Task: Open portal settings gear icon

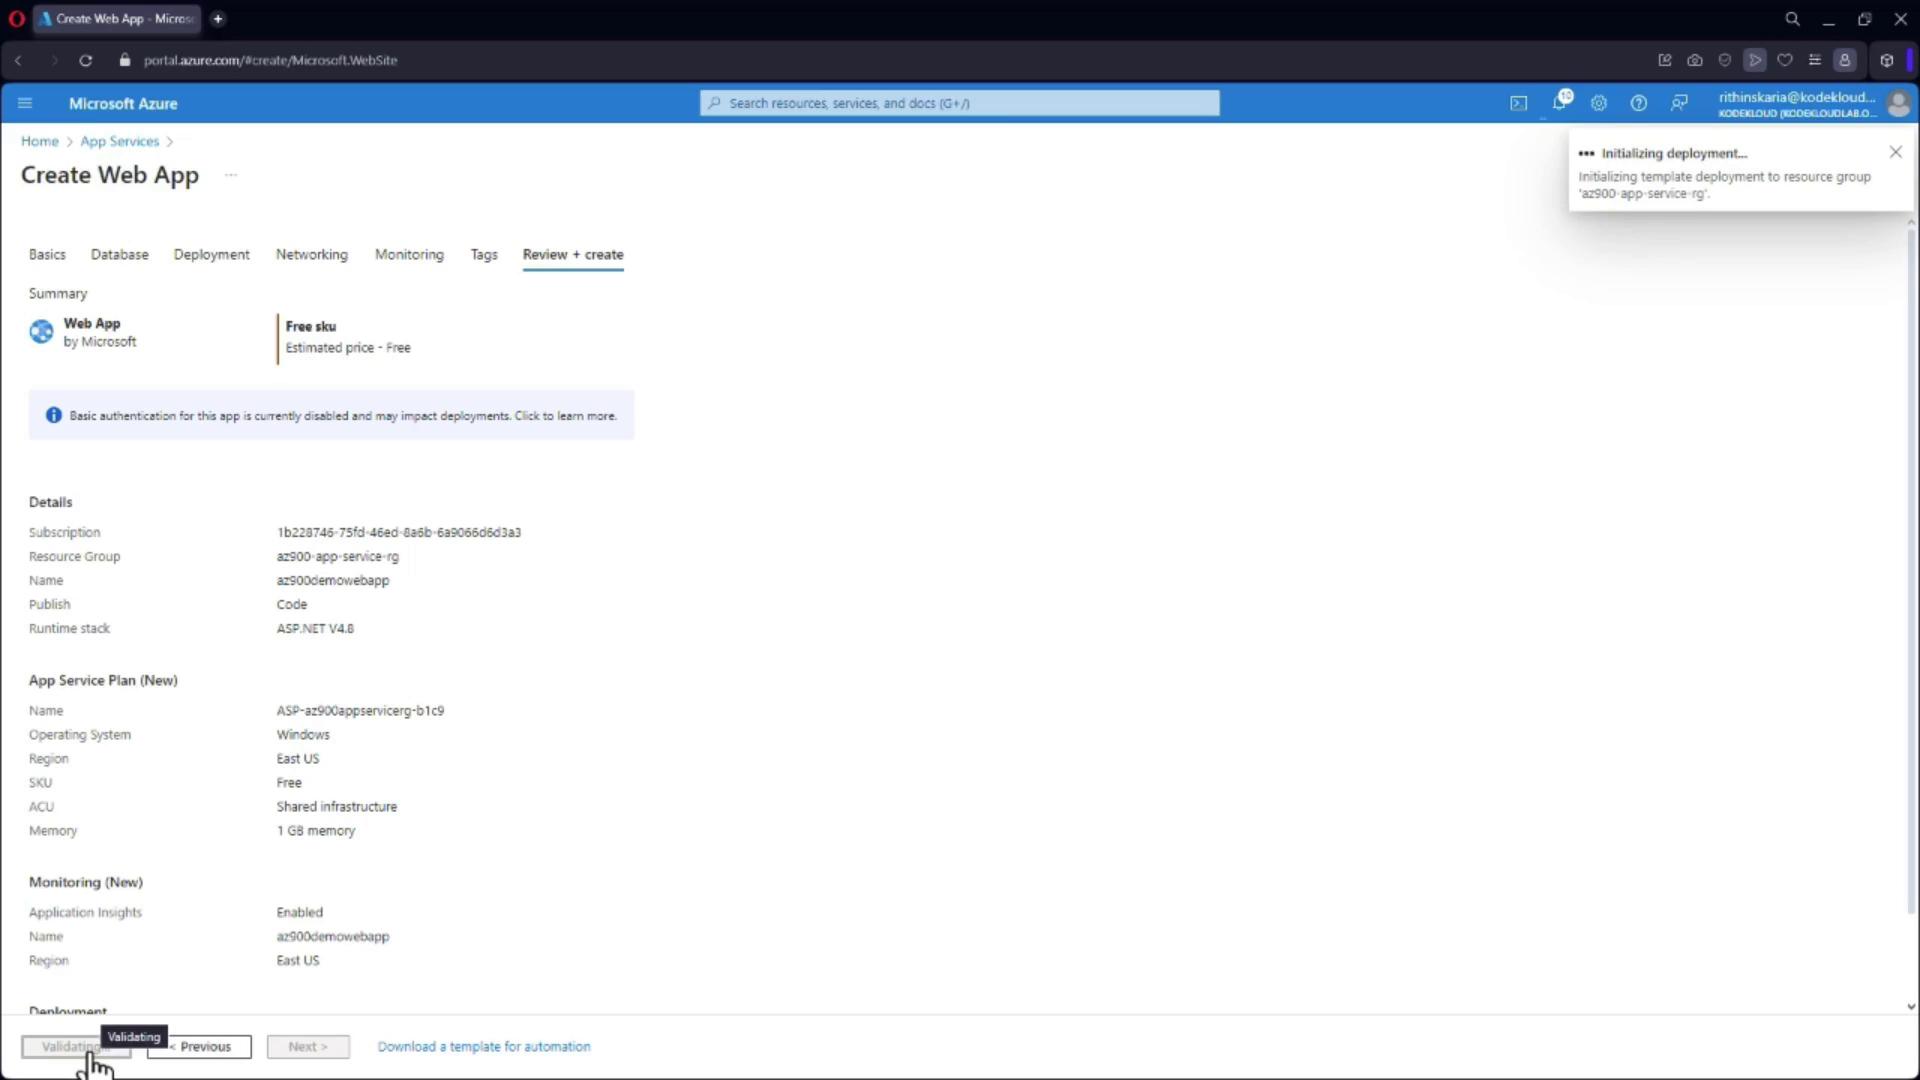Action: (x=1599, y=103)
